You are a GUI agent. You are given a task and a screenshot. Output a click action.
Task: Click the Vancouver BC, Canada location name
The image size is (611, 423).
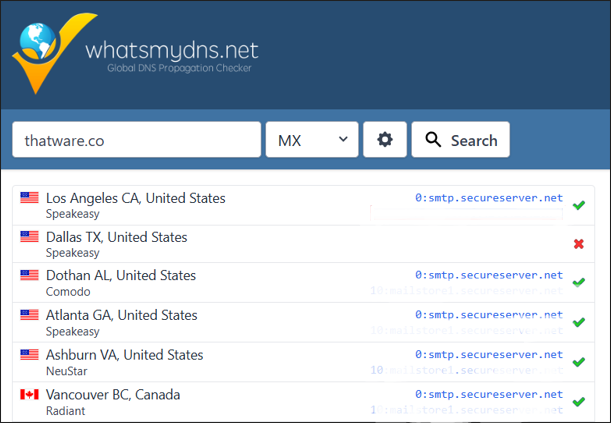[113, 395]
